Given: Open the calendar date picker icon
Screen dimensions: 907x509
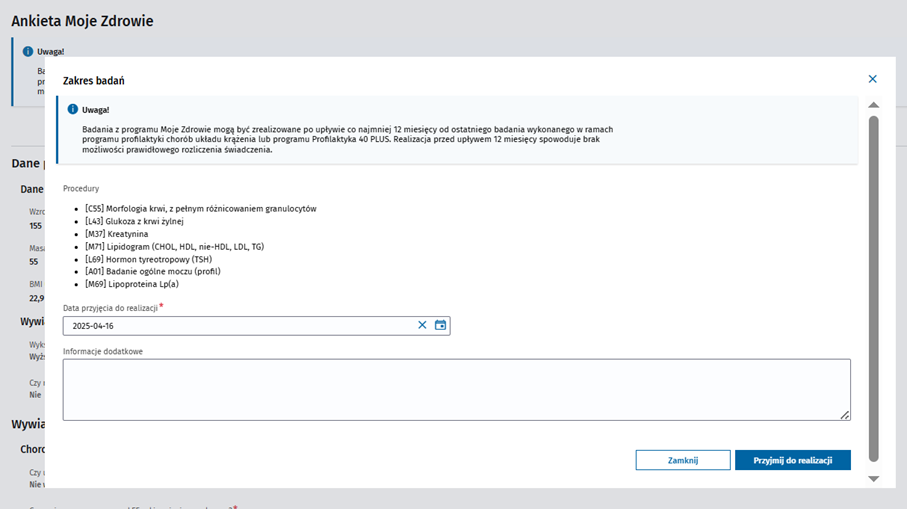Looking at the screenshot, I should 440,325.
